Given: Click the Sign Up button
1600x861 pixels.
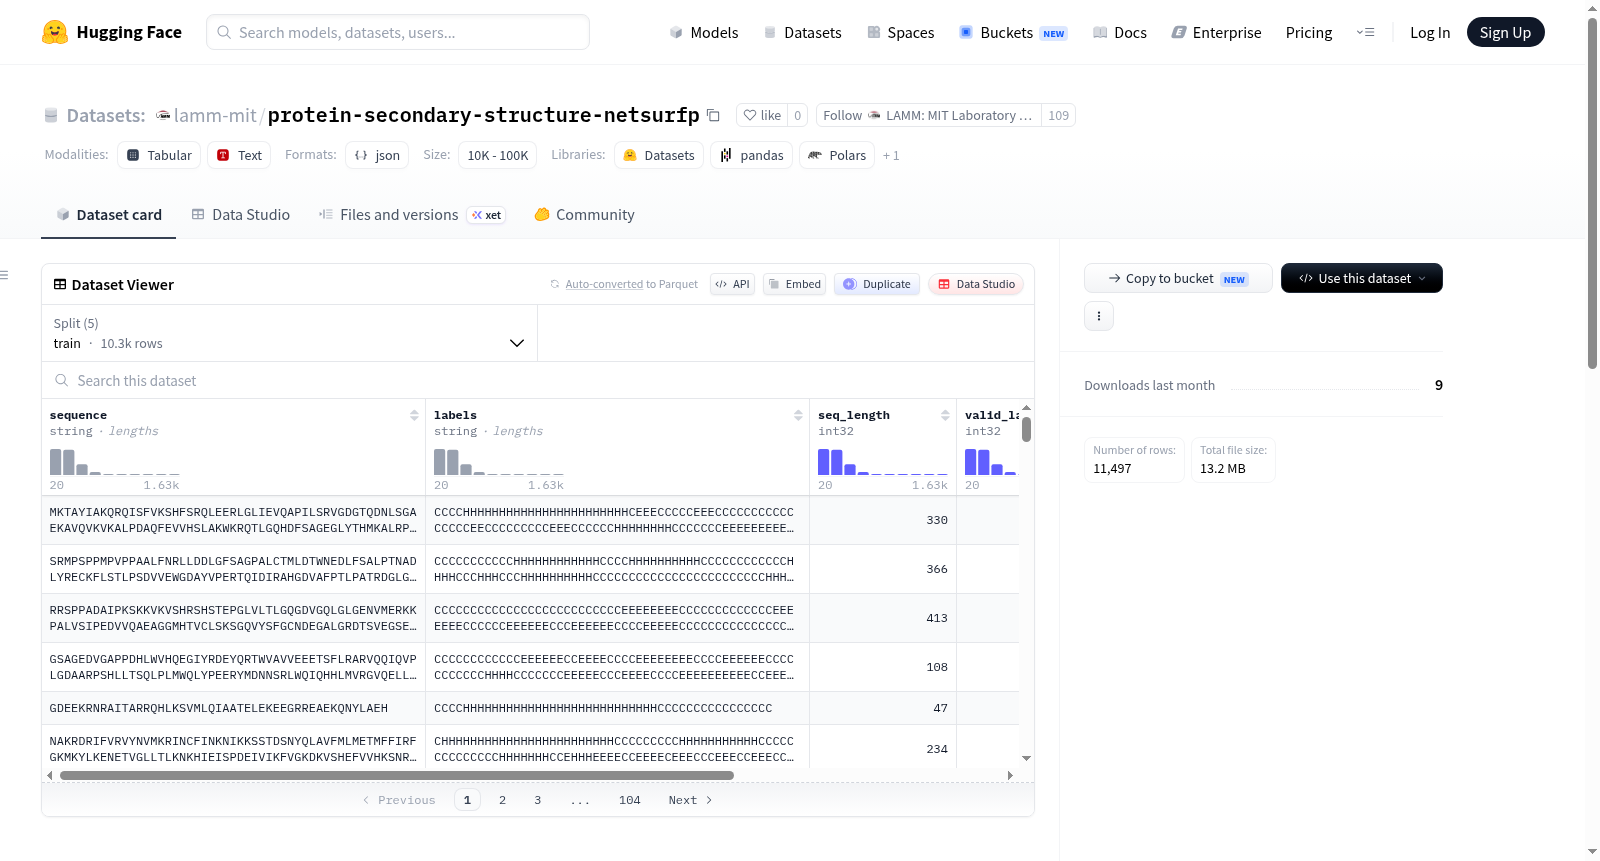Looking at the screenshot, I should point(1505,32).
